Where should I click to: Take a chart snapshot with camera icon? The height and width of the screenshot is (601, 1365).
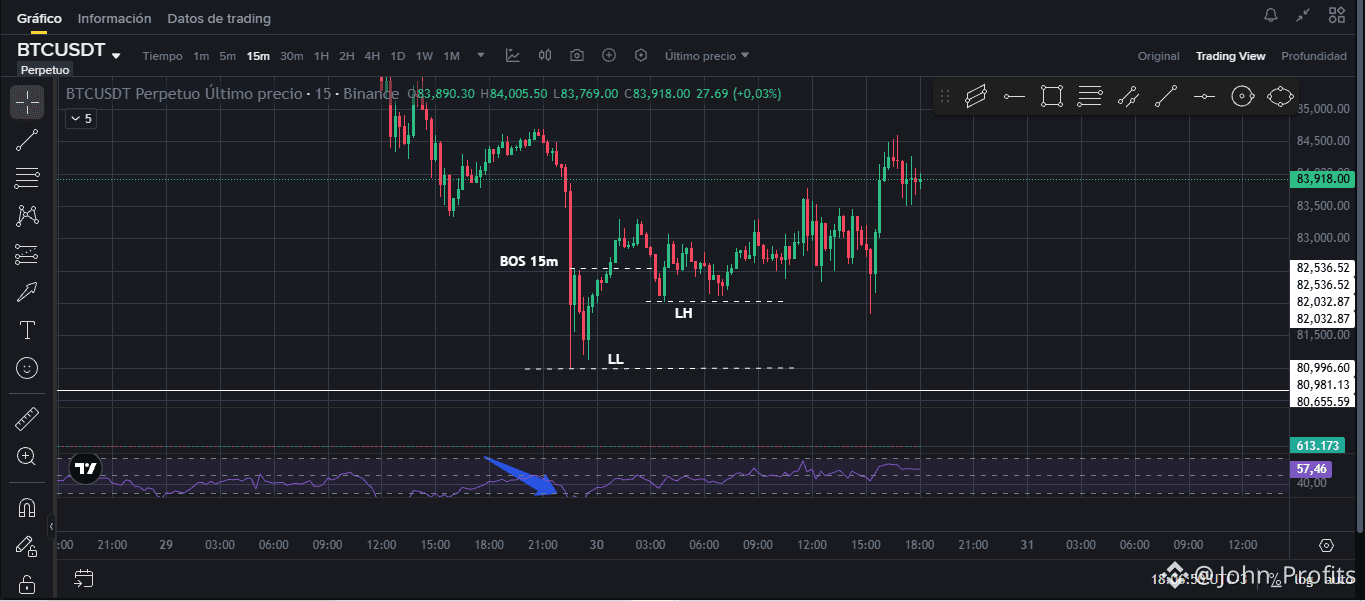pyautogui.click(x=577, y=56)
